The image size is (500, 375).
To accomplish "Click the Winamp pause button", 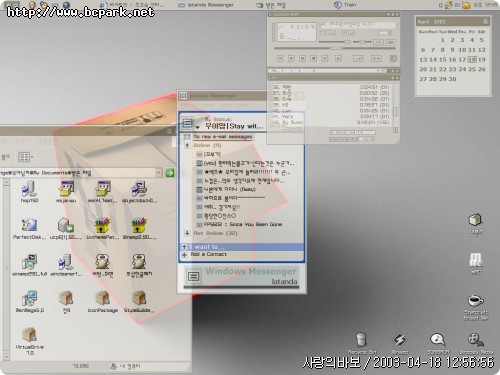I will pos(302,59).
